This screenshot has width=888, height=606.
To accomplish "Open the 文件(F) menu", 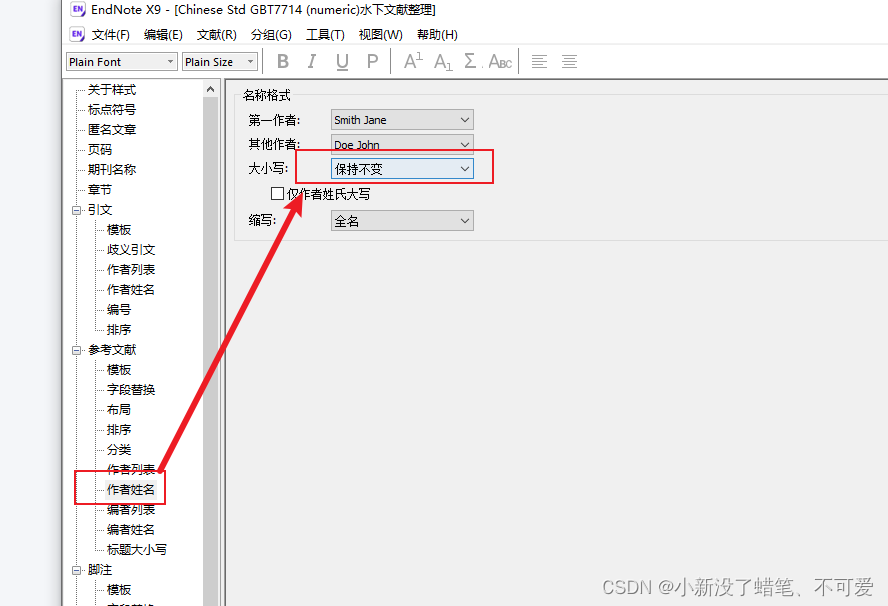I will tap(110, 35).
